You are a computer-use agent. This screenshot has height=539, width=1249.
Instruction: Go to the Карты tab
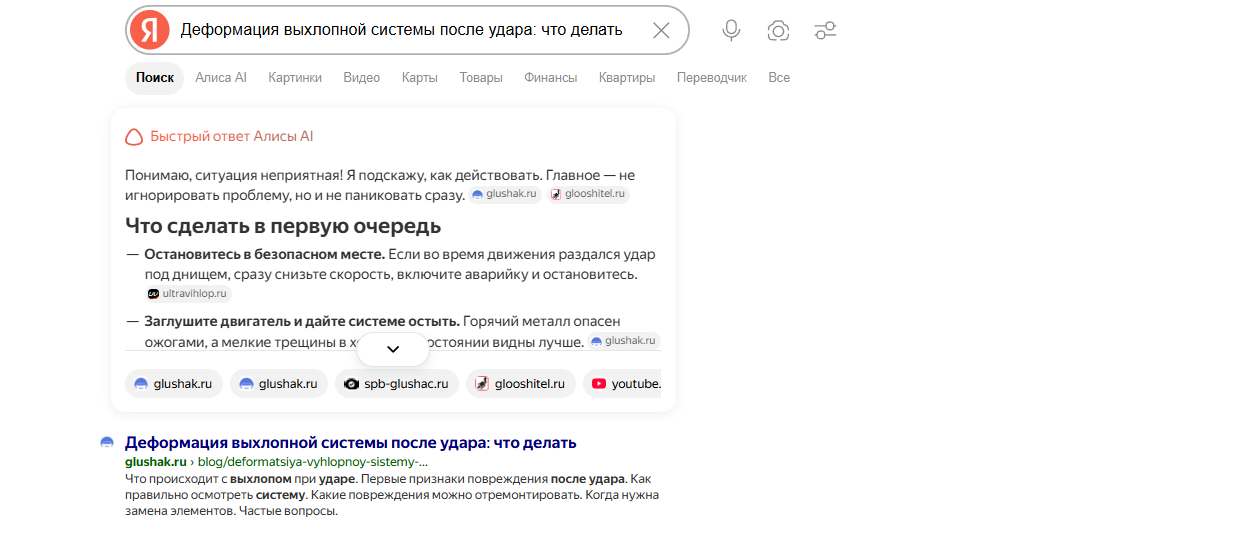pos(420,78)
